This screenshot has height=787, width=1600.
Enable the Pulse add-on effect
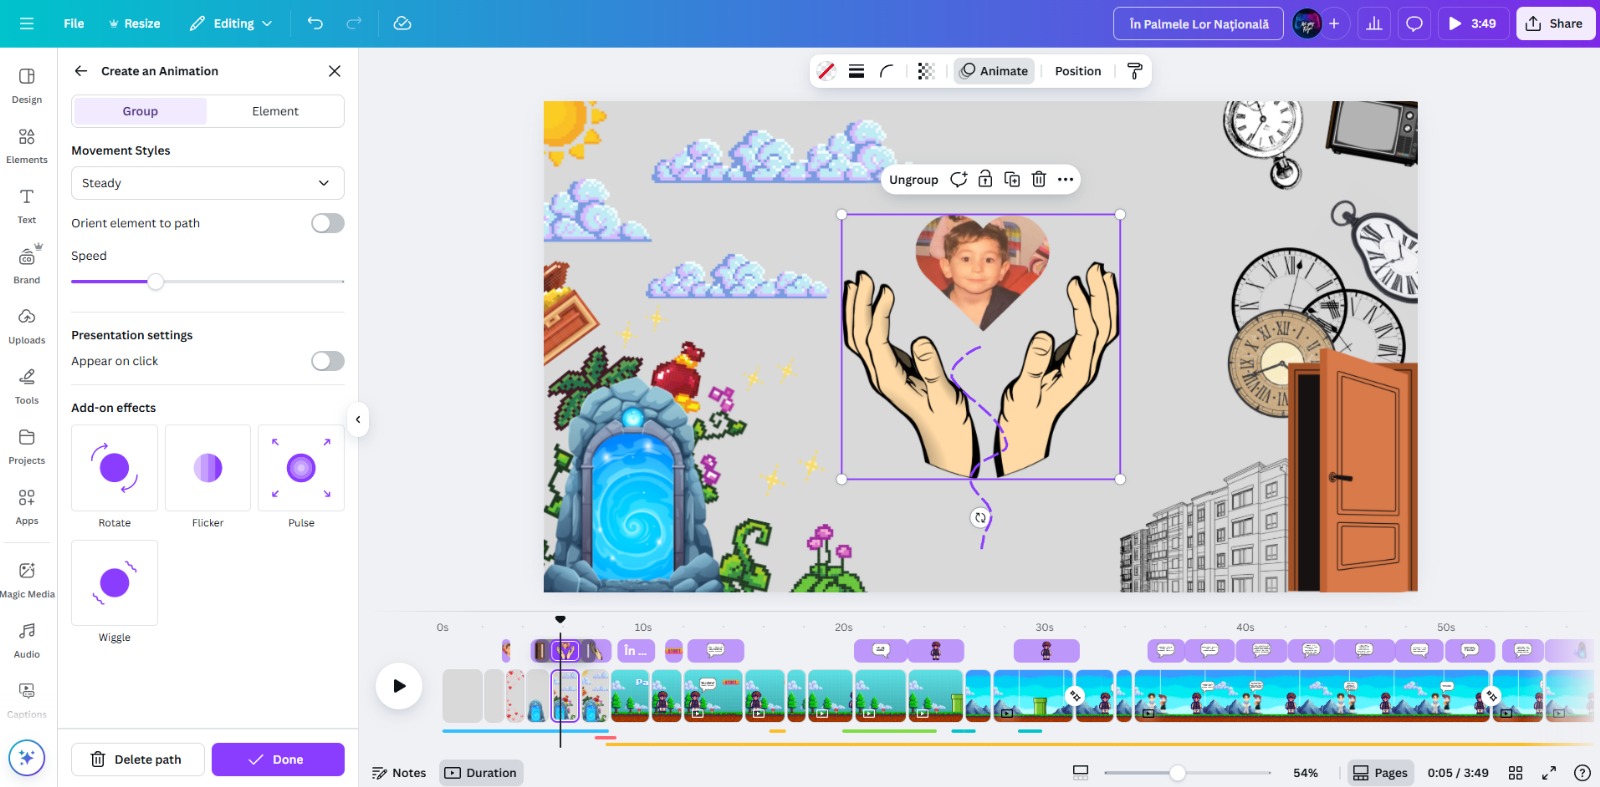(x=301, y=468)
